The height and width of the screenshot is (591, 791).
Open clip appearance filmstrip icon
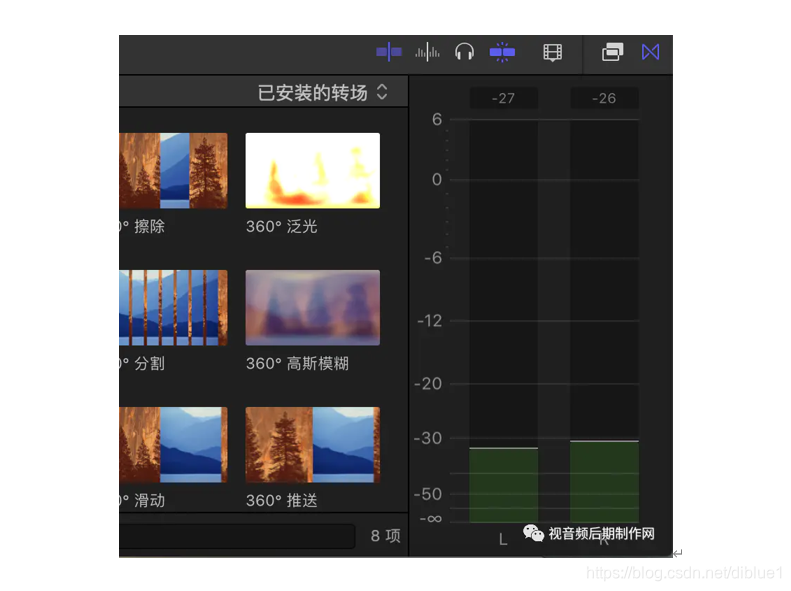[552, 52]
